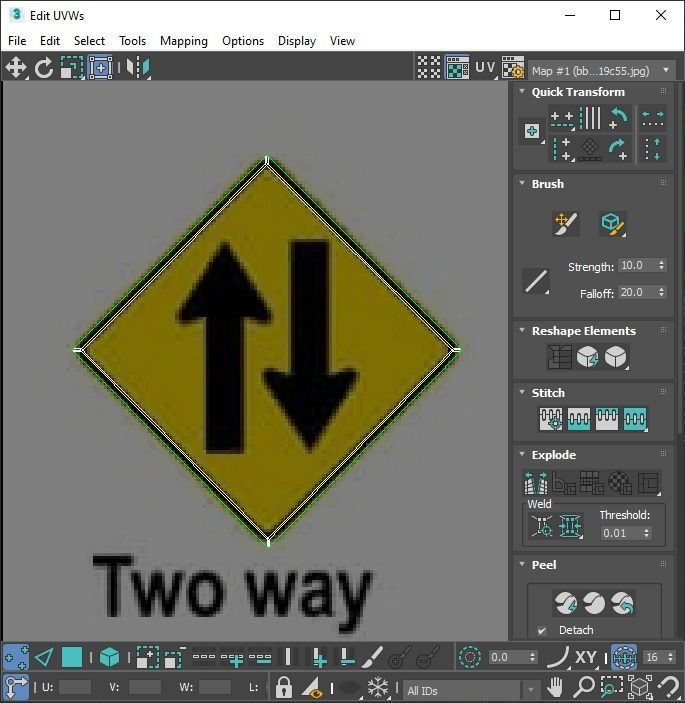
Task: Enable Vertex sub-object mode
Action: click(x=16, y=658)
